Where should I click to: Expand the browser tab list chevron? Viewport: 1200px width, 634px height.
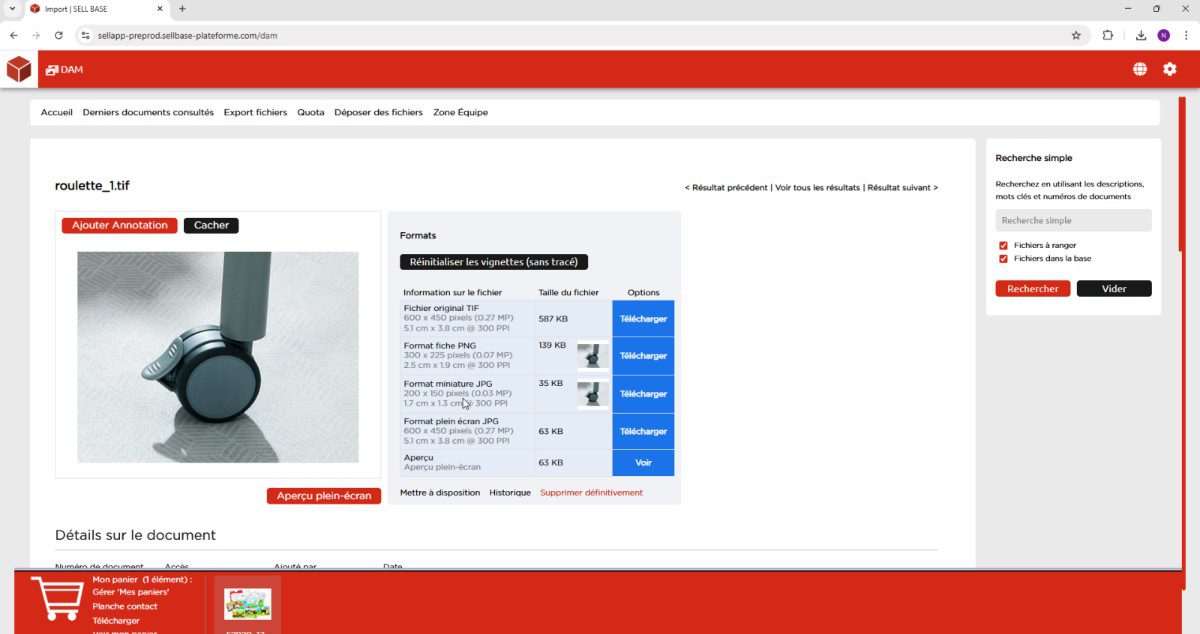[x=11, y=8]
